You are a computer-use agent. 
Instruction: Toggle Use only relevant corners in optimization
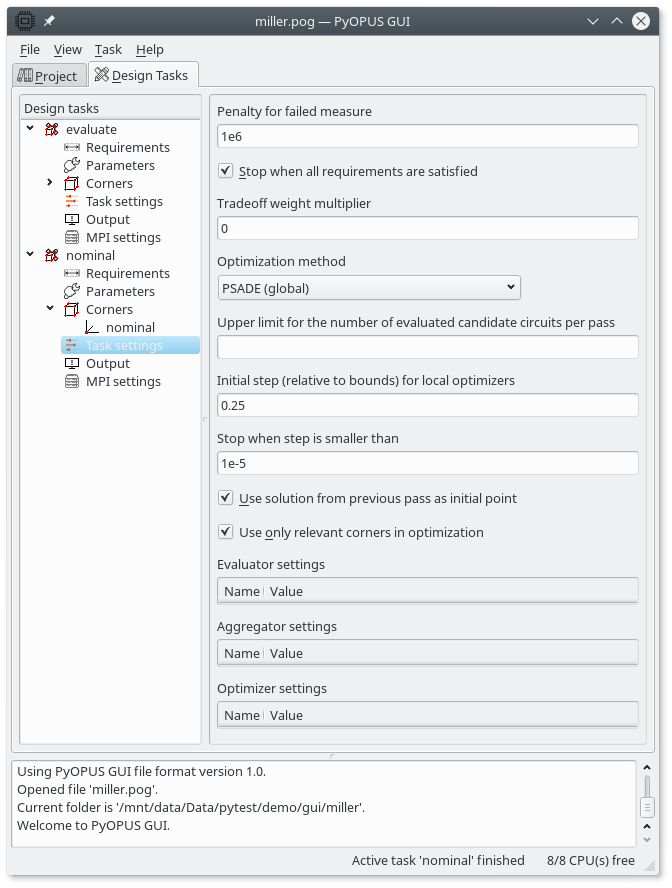coord(226,532)
